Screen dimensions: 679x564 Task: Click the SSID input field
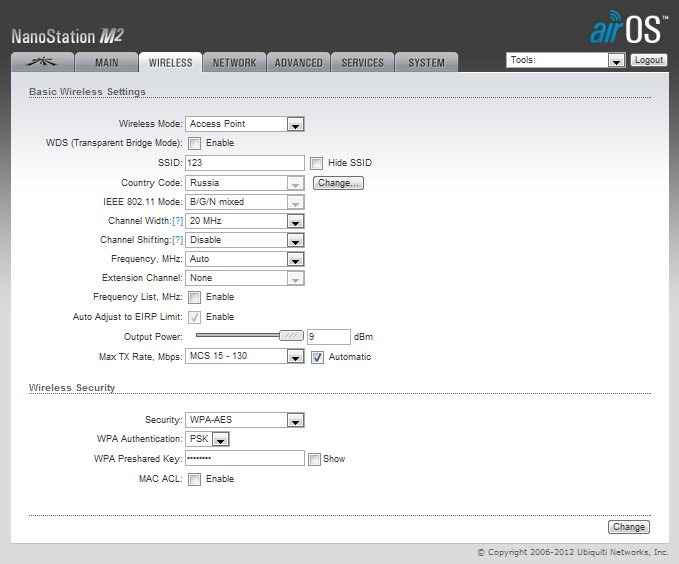coord(245,163)
